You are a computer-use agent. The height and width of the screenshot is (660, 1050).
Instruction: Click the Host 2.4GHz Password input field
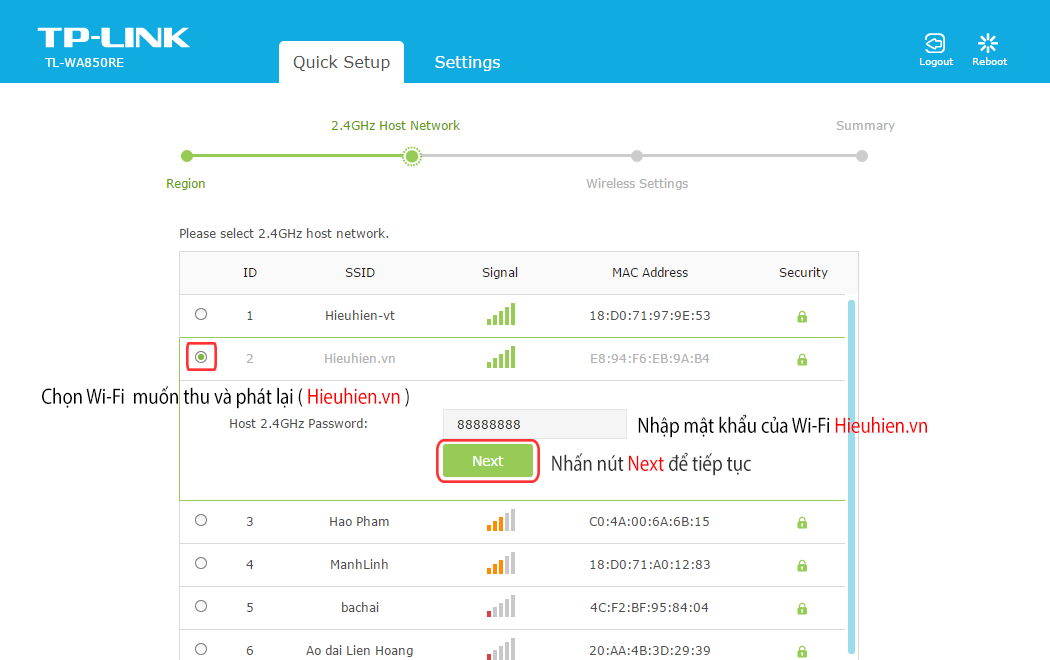534,424
